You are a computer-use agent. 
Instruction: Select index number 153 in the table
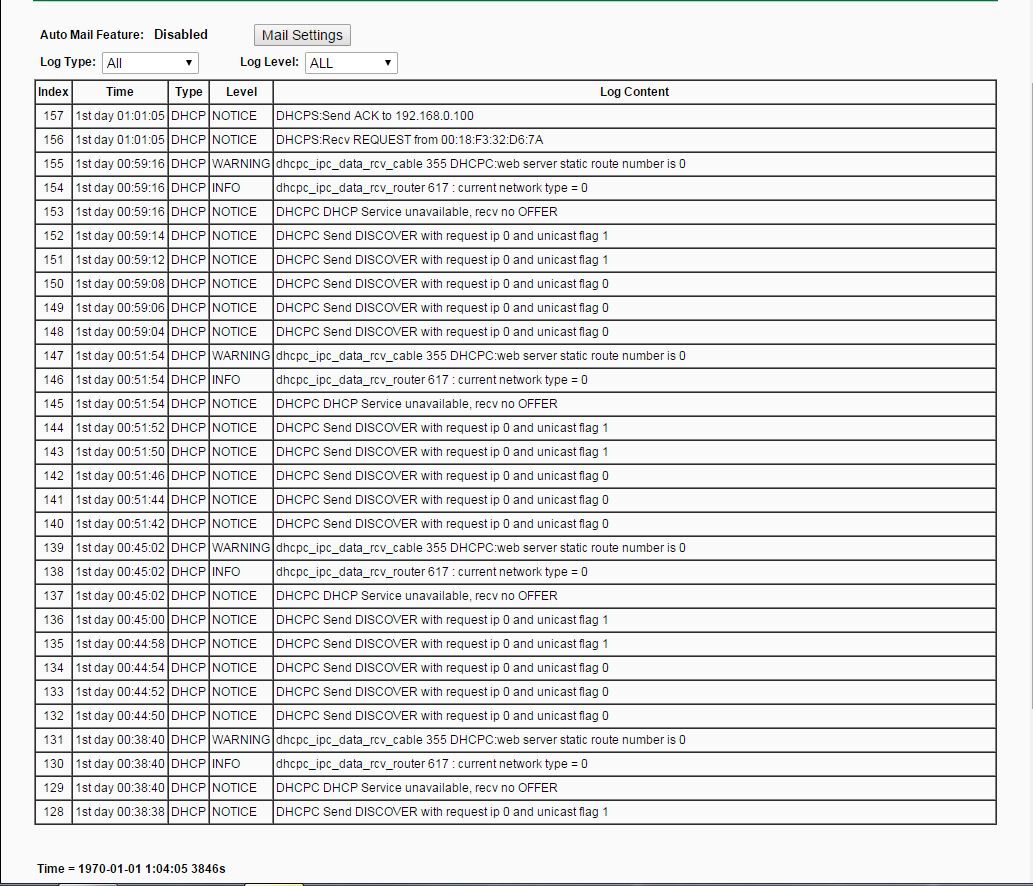[53, 212]
